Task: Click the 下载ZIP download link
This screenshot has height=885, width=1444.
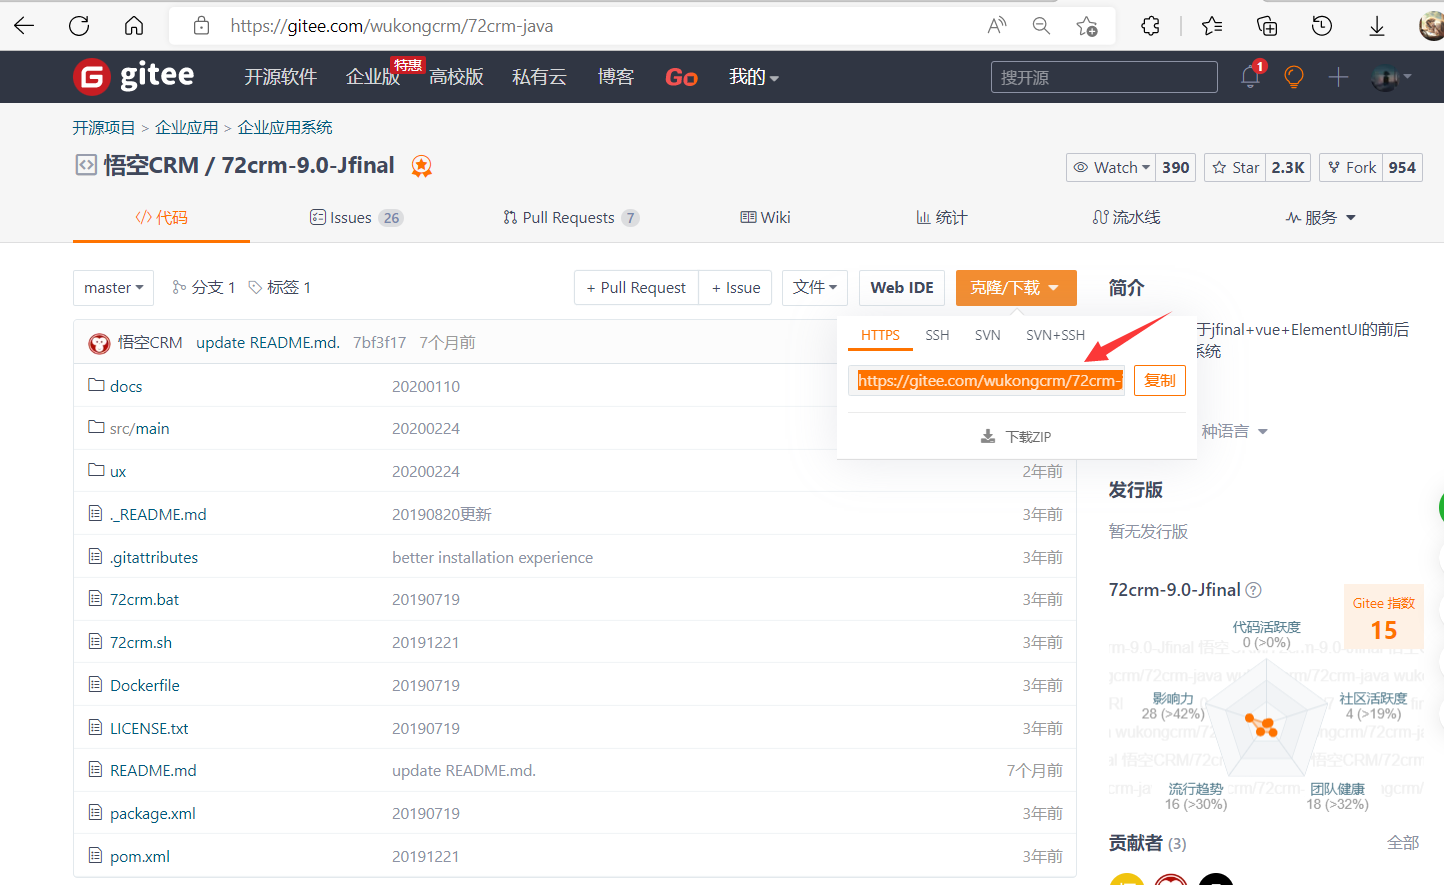Action: click(x=1016, y=437)
